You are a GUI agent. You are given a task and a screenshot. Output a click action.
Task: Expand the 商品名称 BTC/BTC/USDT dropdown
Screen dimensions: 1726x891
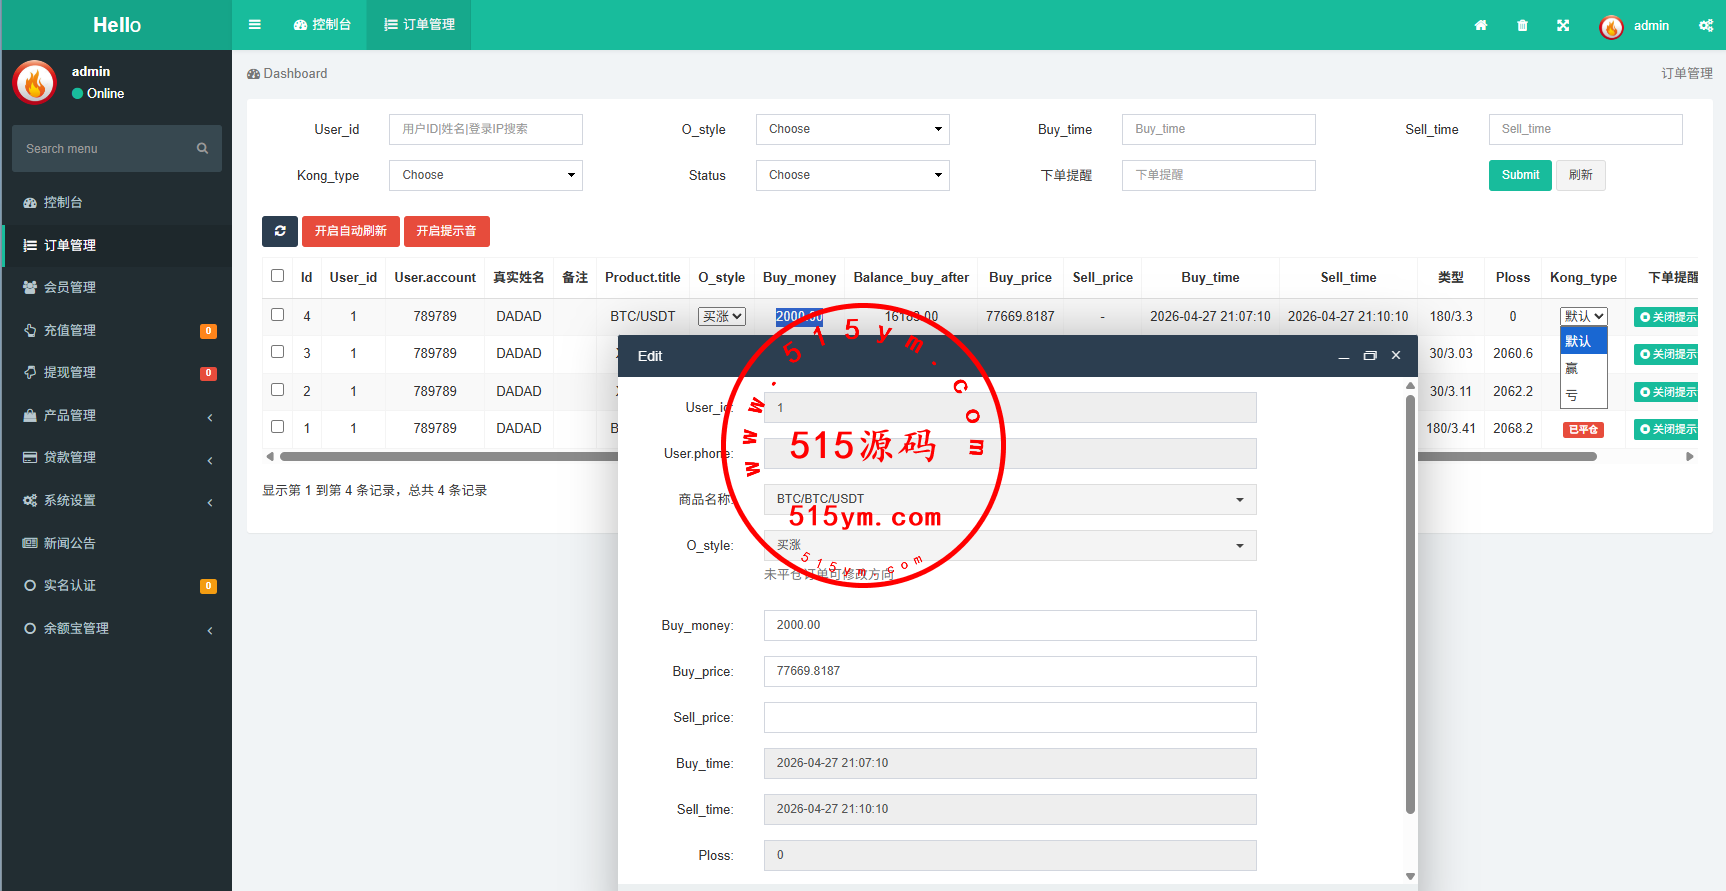1009,499
